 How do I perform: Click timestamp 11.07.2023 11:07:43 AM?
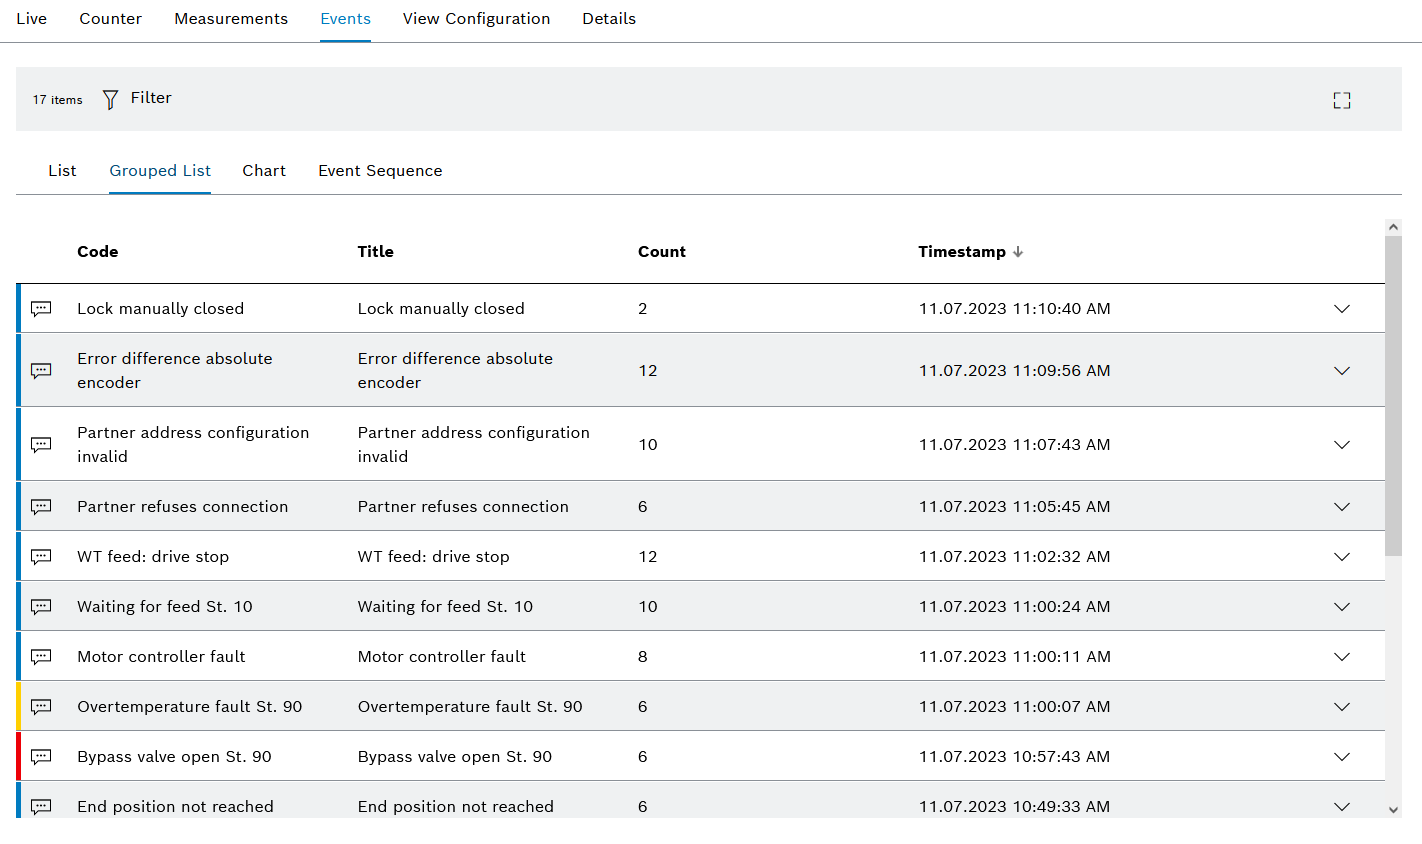click(x=1015, y=445)
